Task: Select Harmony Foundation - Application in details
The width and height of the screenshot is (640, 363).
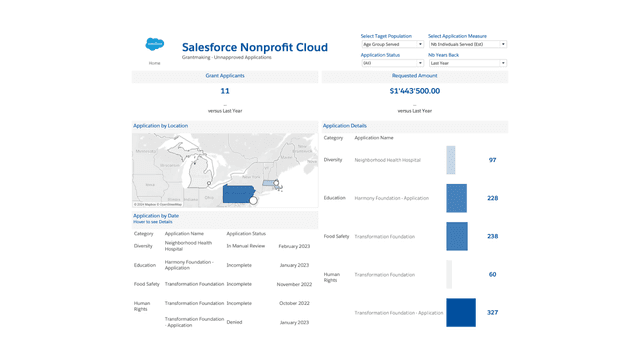Action: (392, 198)
